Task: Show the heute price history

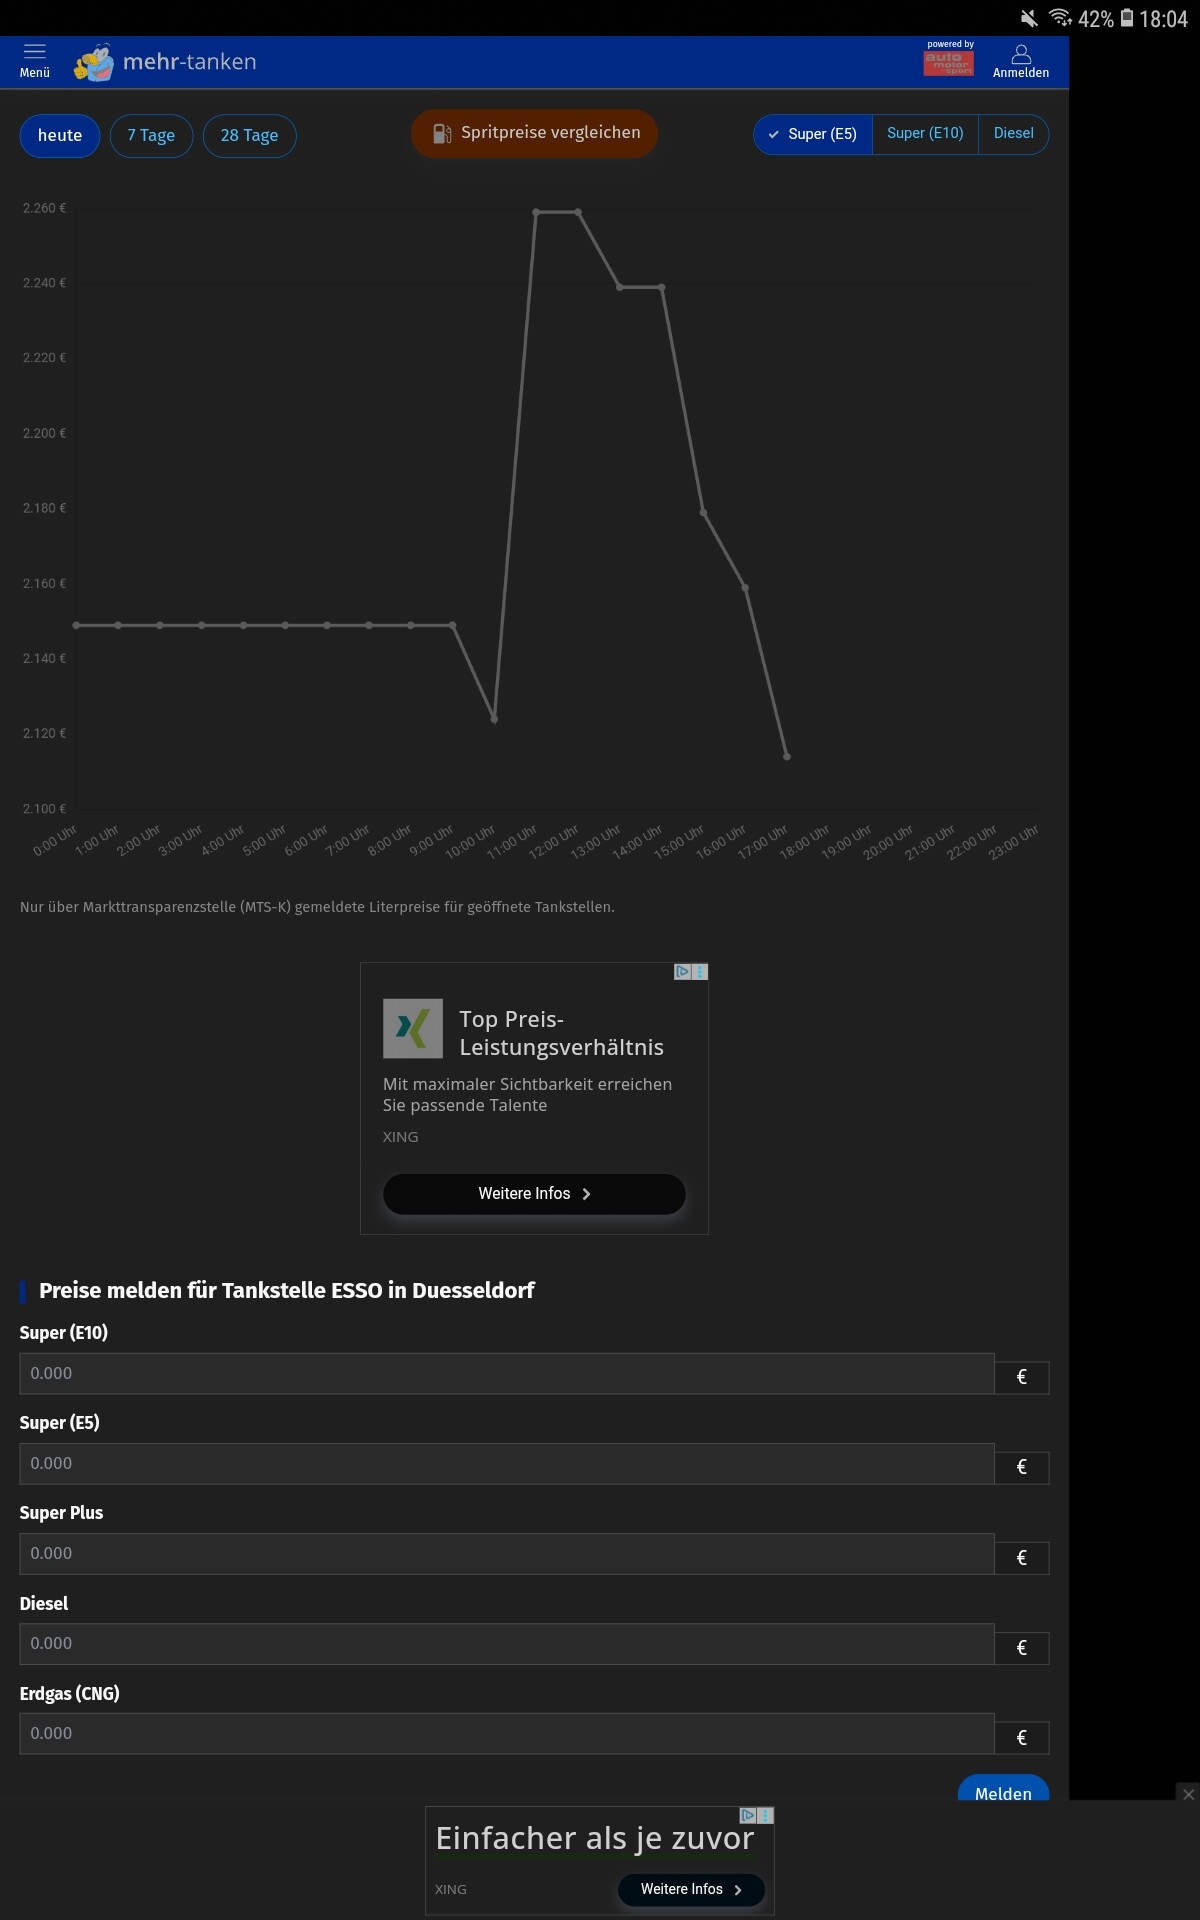Action: coord(60,136)
